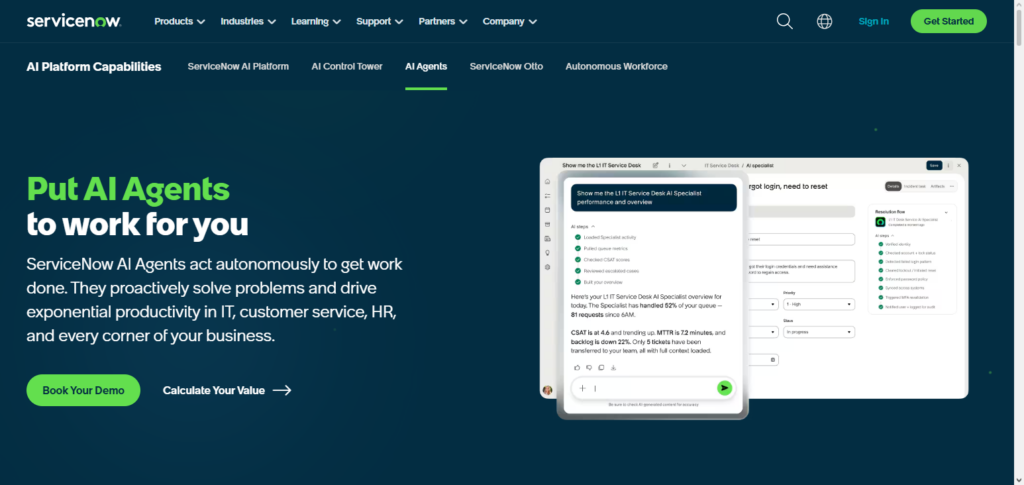This screenshot has height=485, width=1024.
Task: Click the checkmark beside Built your overview
Action: coord(578,282)
